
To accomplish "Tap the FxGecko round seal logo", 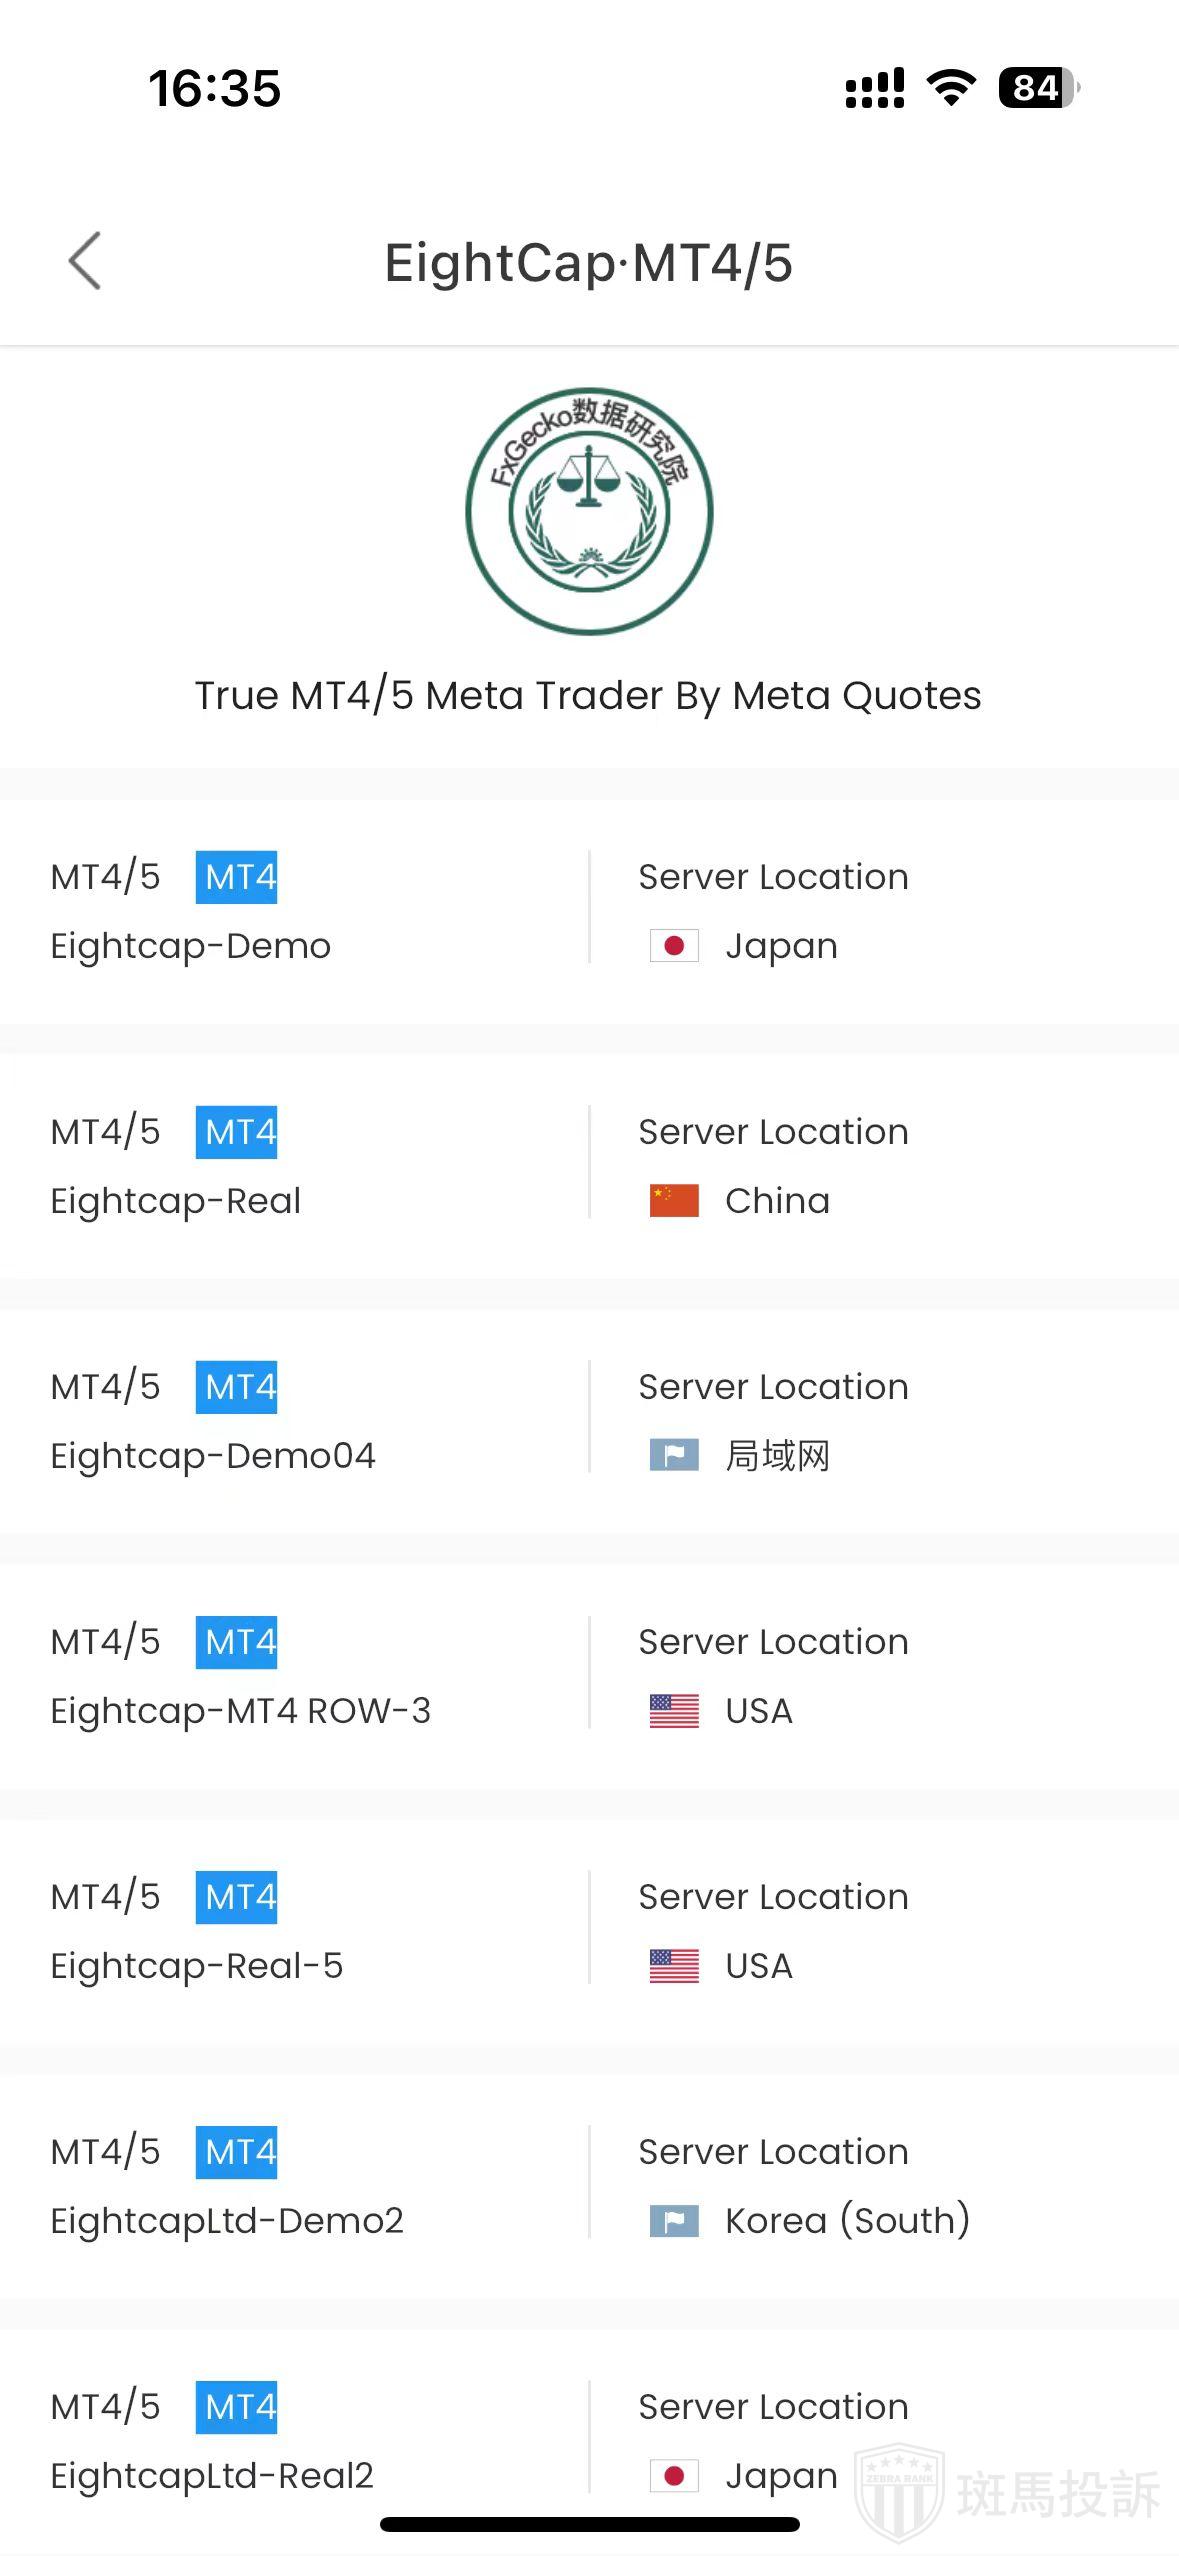I will (x=589, y=511).
